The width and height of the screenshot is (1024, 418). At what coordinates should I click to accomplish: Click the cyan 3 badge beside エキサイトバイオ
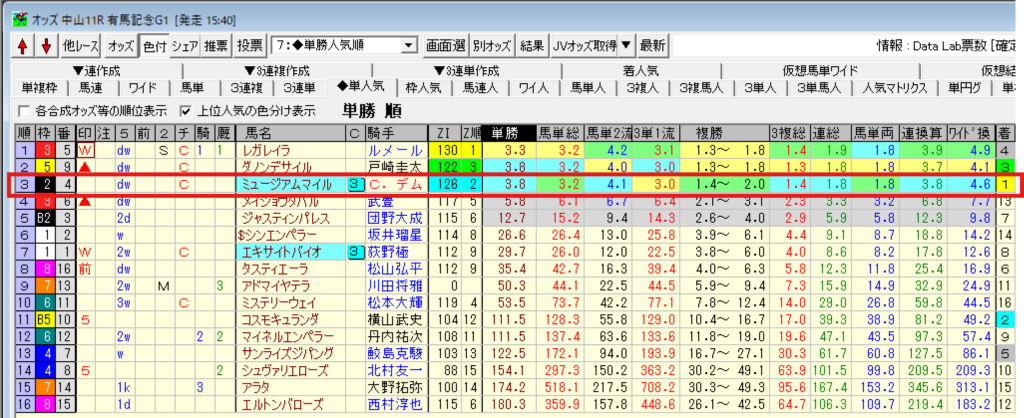pos(355,252)
